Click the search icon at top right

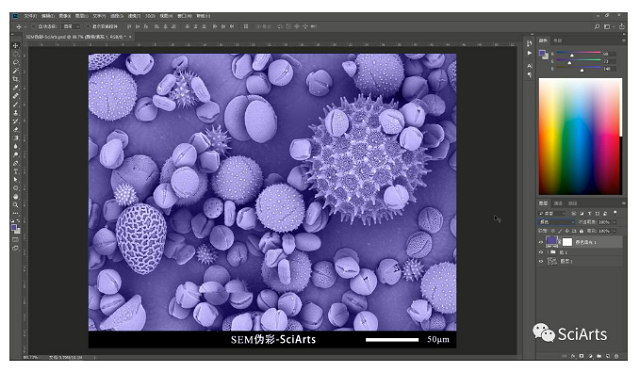point(597,27)
